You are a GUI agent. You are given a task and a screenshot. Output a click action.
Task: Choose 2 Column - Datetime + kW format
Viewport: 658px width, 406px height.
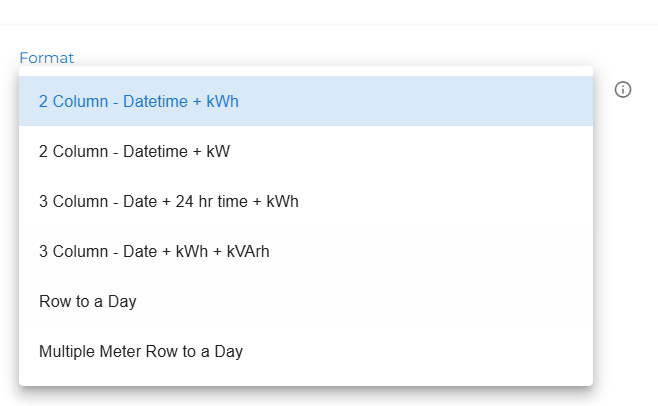tap(306, 151)
